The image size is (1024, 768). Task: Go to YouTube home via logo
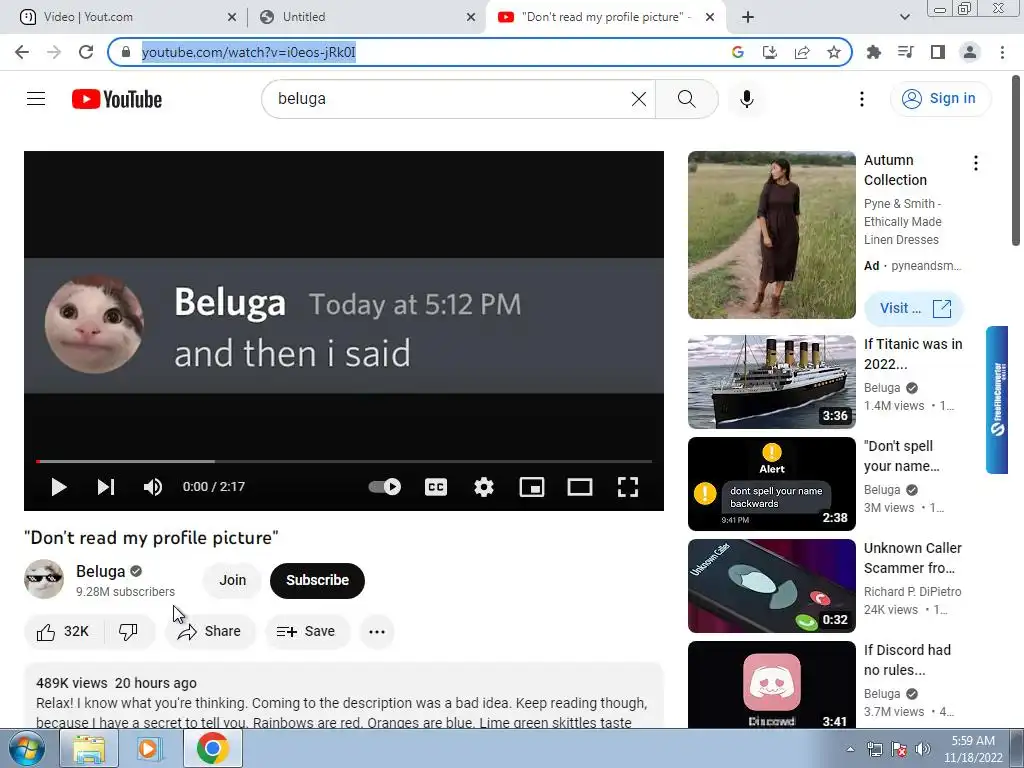point(117,99)
